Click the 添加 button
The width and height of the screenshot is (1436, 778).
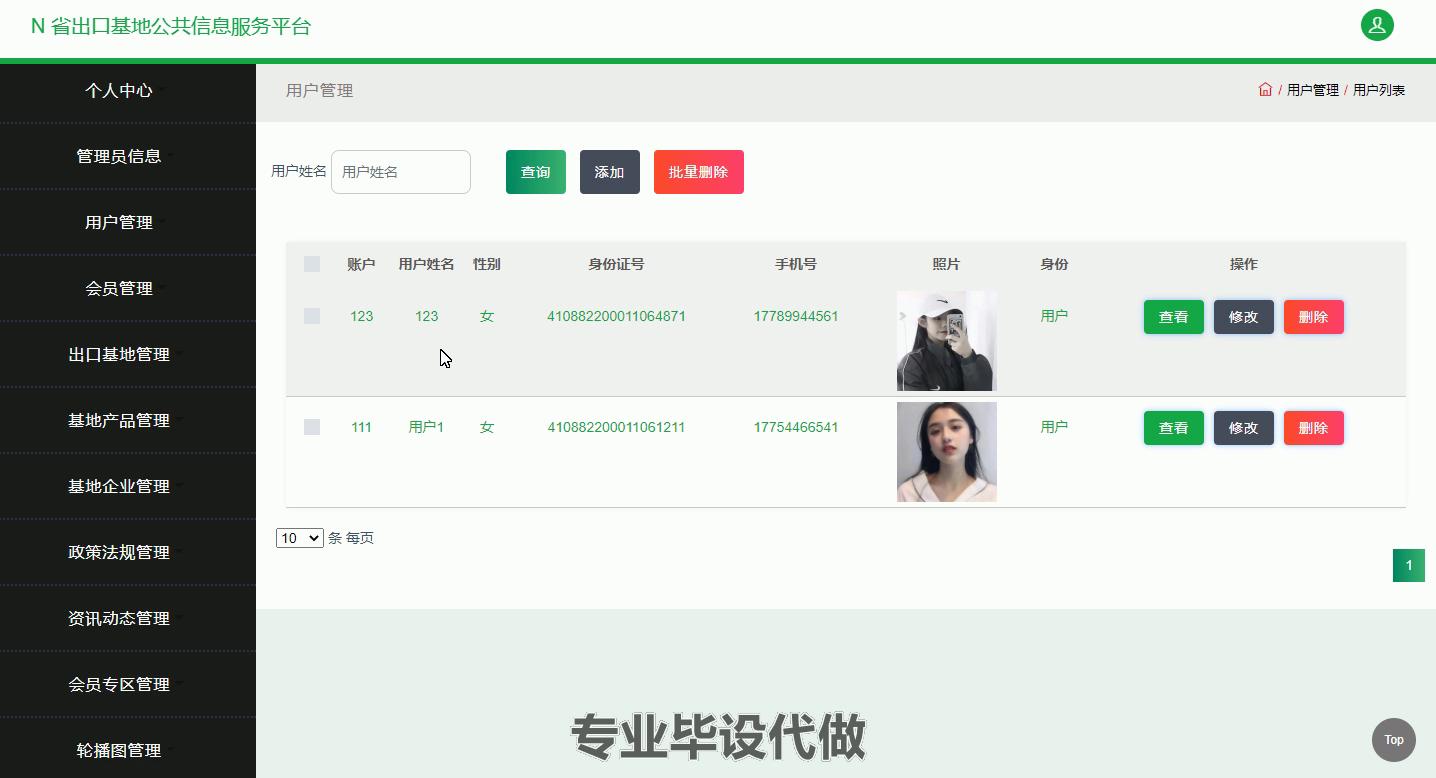coord(610,172)
